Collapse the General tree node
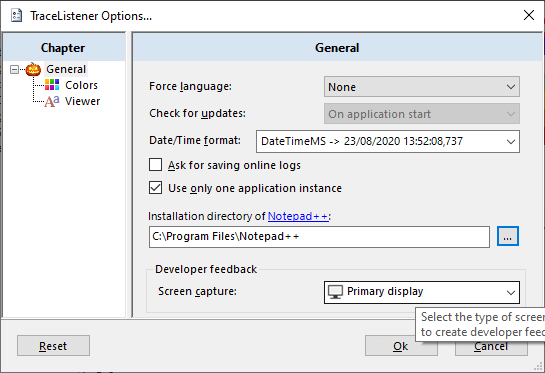The image size is (545, 373). pyautogui.click(x=14, y=70)
